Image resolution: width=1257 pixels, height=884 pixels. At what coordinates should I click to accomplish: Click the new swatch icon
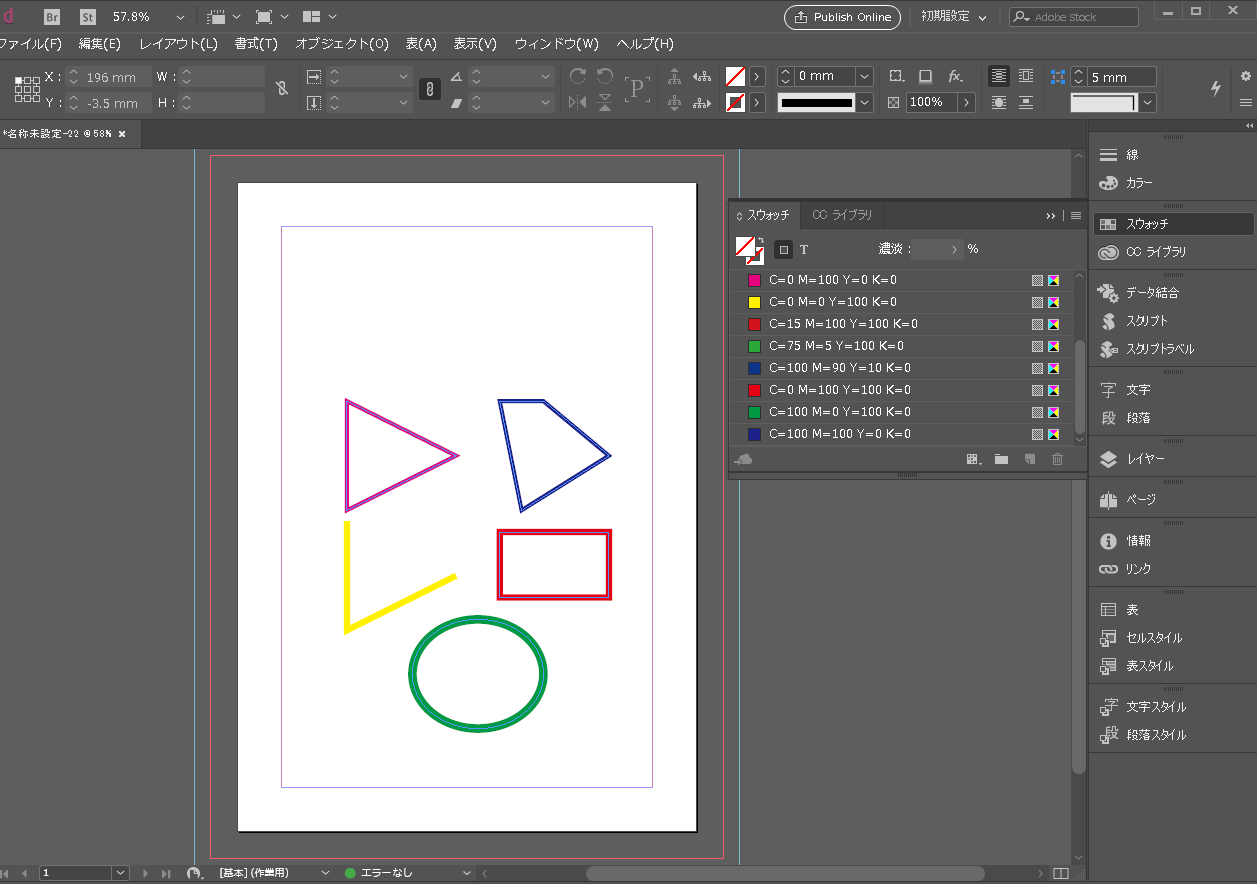click(1029, 459)
